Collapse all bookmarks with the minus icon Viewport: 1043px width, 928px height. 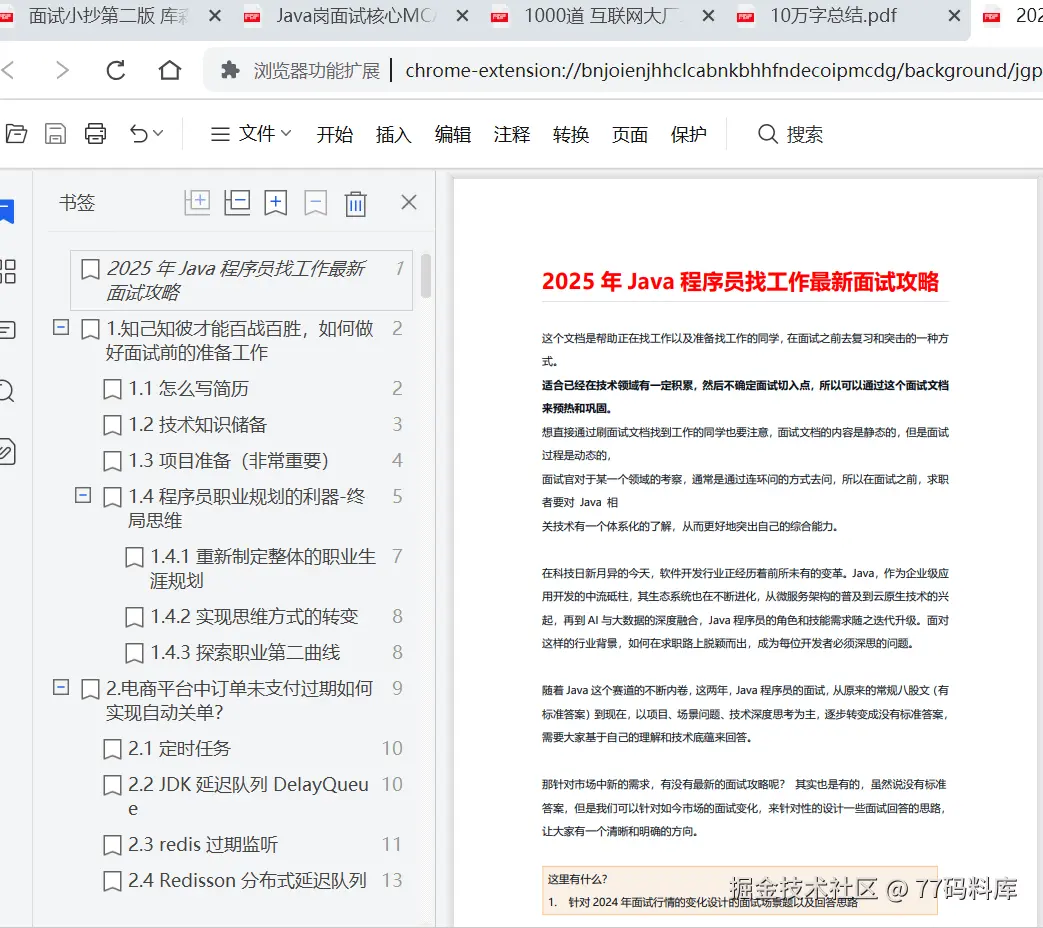coord(237,202)
